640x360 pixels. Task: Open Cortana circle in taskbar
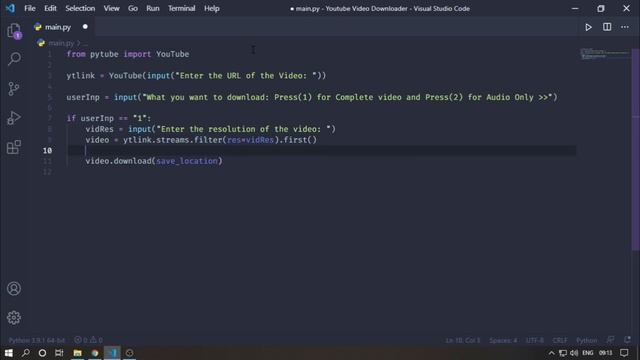pyautogui.click(x=42, y=353)
